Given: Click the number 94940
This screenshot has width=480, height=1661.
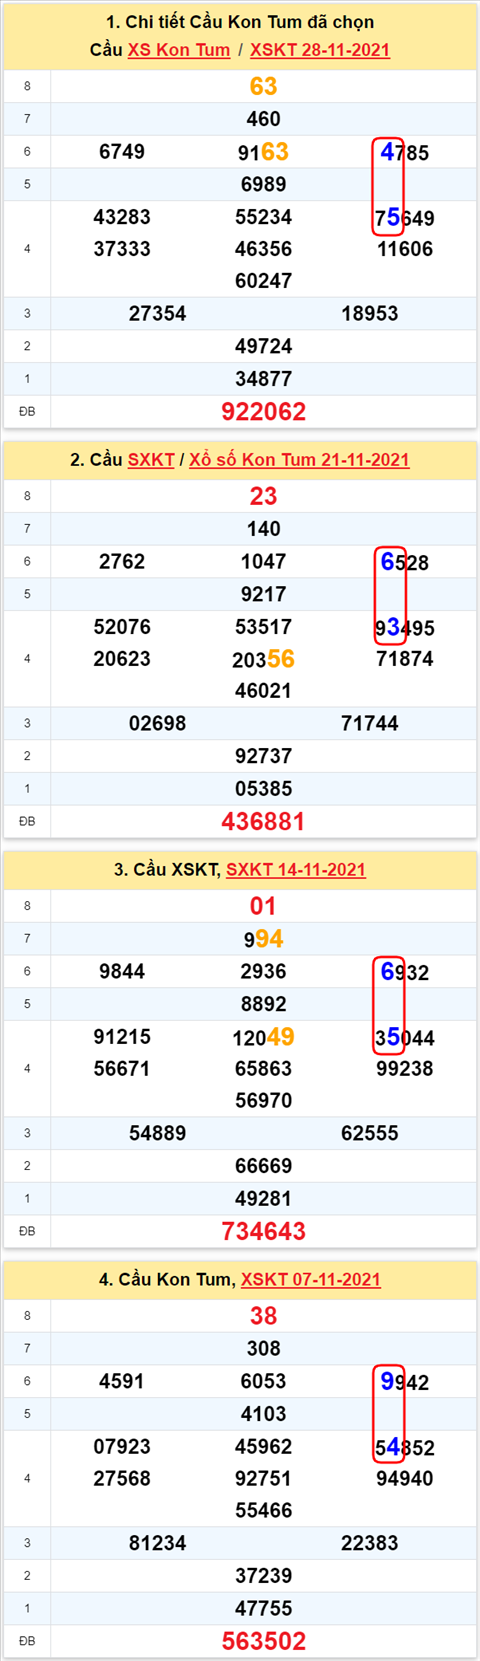Looking at the screenshot, I should click(x=405, y=1479).
